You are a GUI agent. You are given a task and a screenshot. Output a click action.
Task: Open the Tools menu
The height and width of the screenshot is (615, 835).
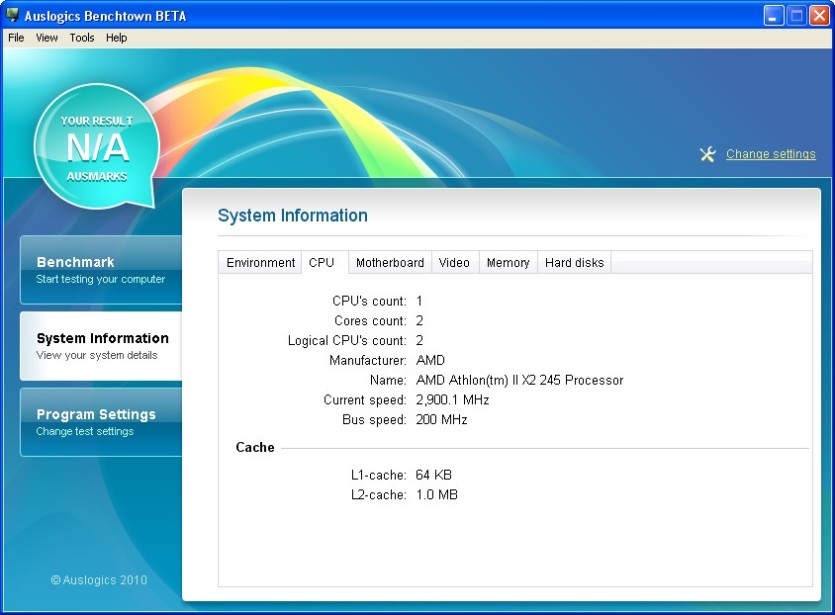(x=82, y=37)
